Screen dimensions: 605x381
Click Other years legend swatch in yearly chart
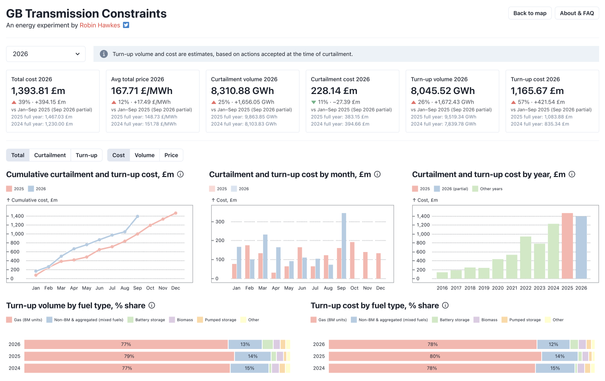[x=475, y=189]
